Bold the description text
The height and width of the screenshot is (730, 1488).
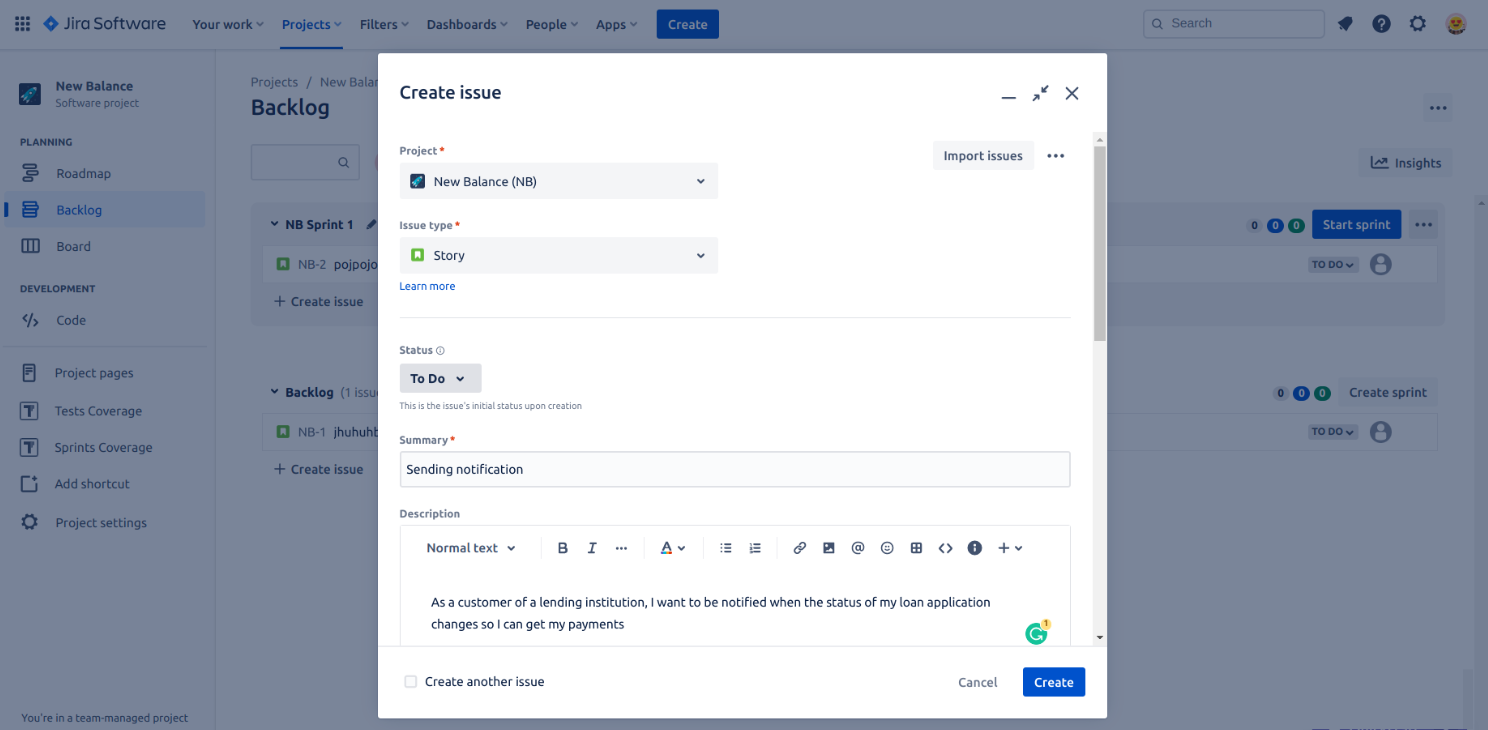563,547
